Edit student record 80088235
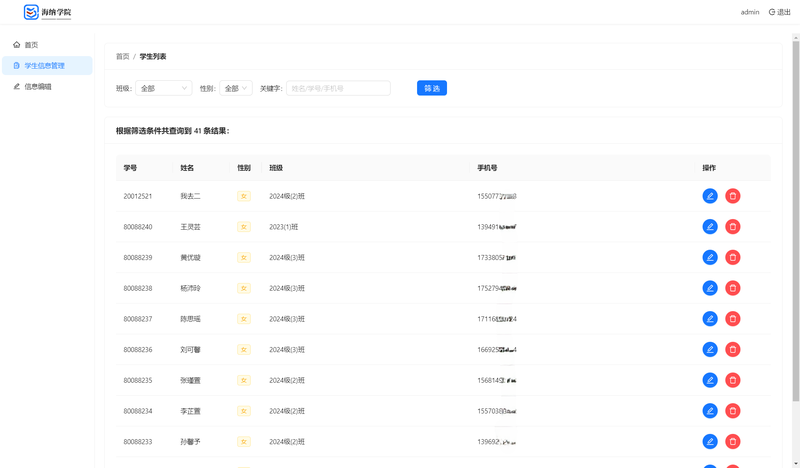This screenshot has height=468, width=800. [x=710, y=380]
